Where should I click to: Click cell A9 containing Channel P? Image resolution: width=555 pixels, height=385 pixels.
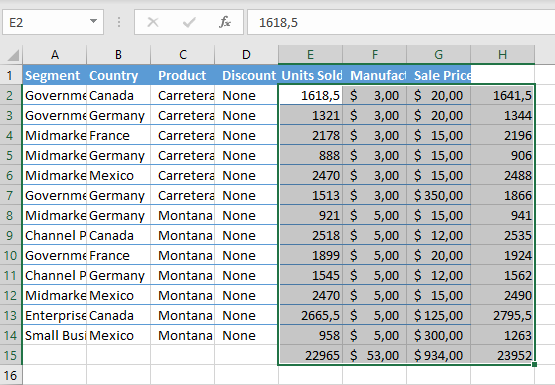[x=55, y=235]
